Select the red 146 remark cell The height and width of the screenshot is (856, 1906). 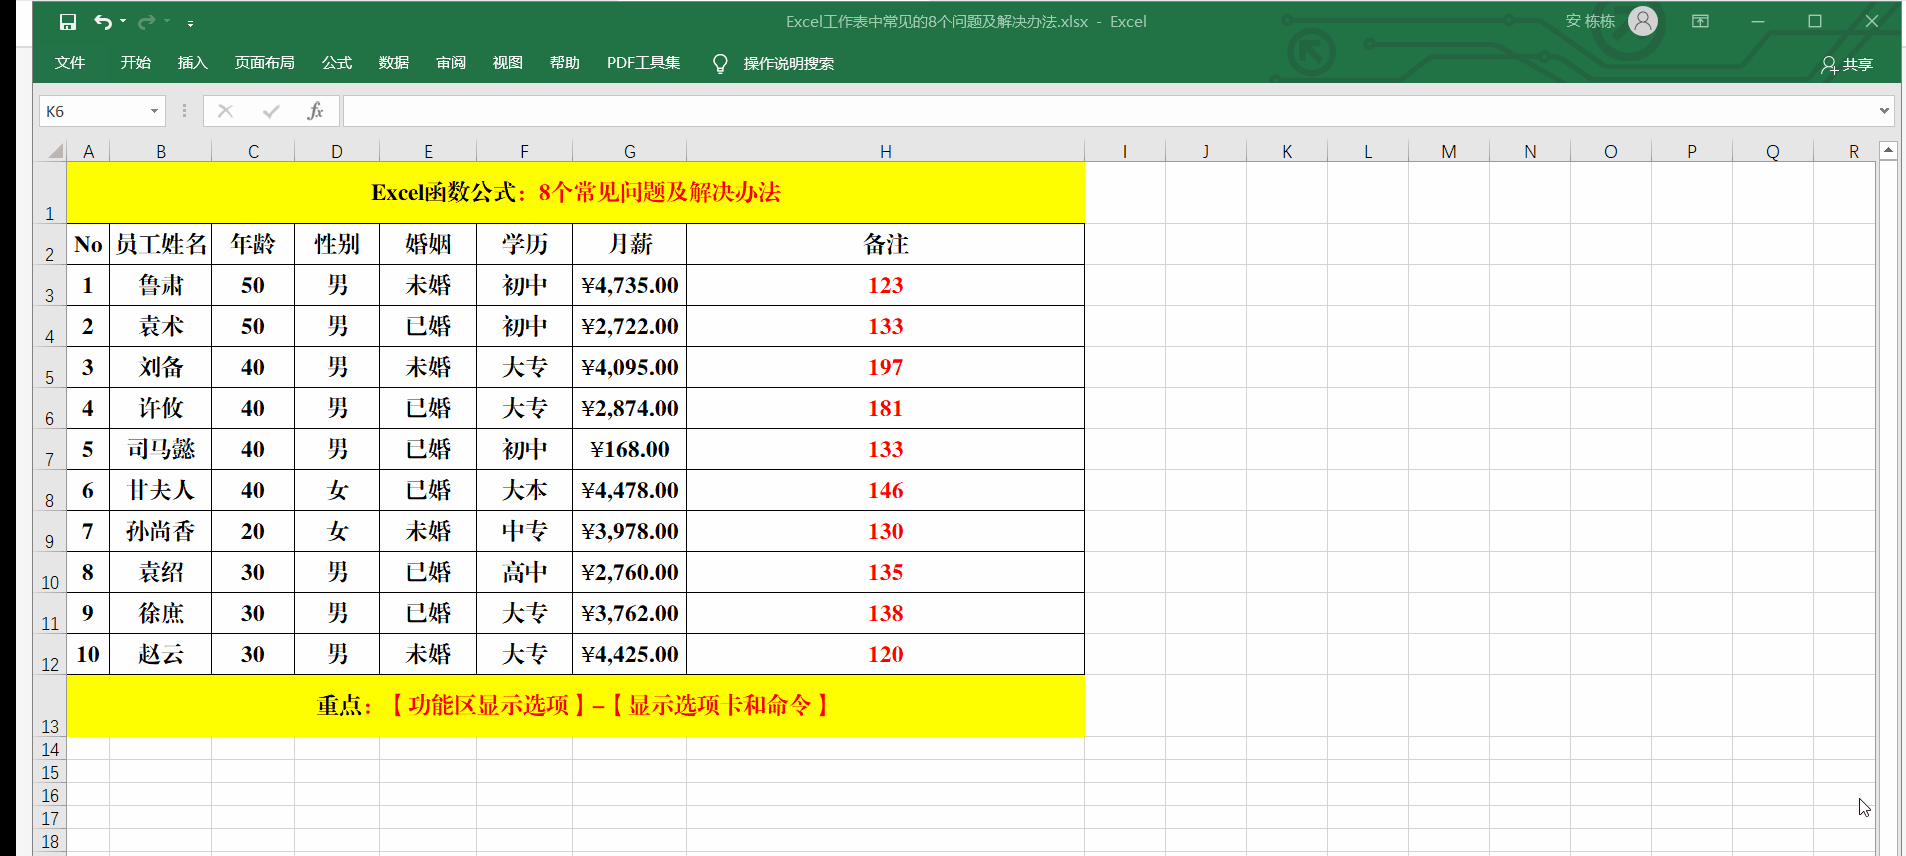(886, 490)
